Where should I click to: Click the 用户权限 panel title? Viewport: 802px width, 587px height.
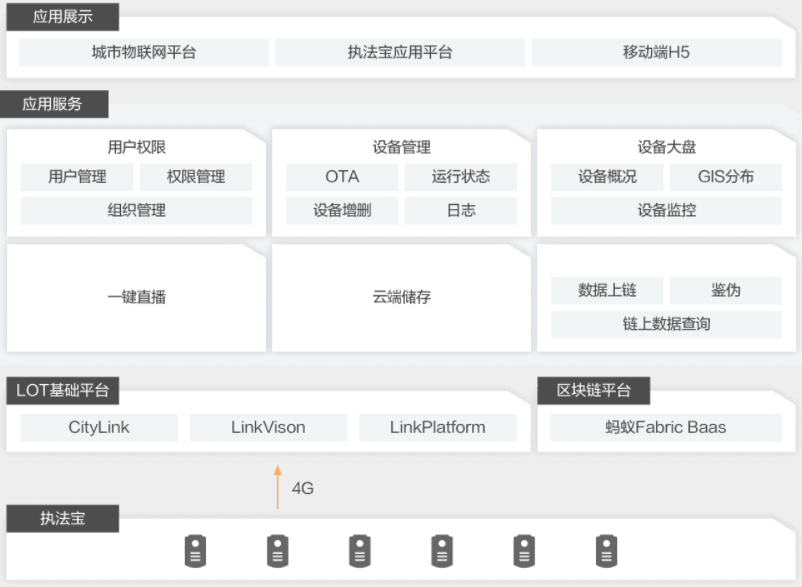(137, 147)
